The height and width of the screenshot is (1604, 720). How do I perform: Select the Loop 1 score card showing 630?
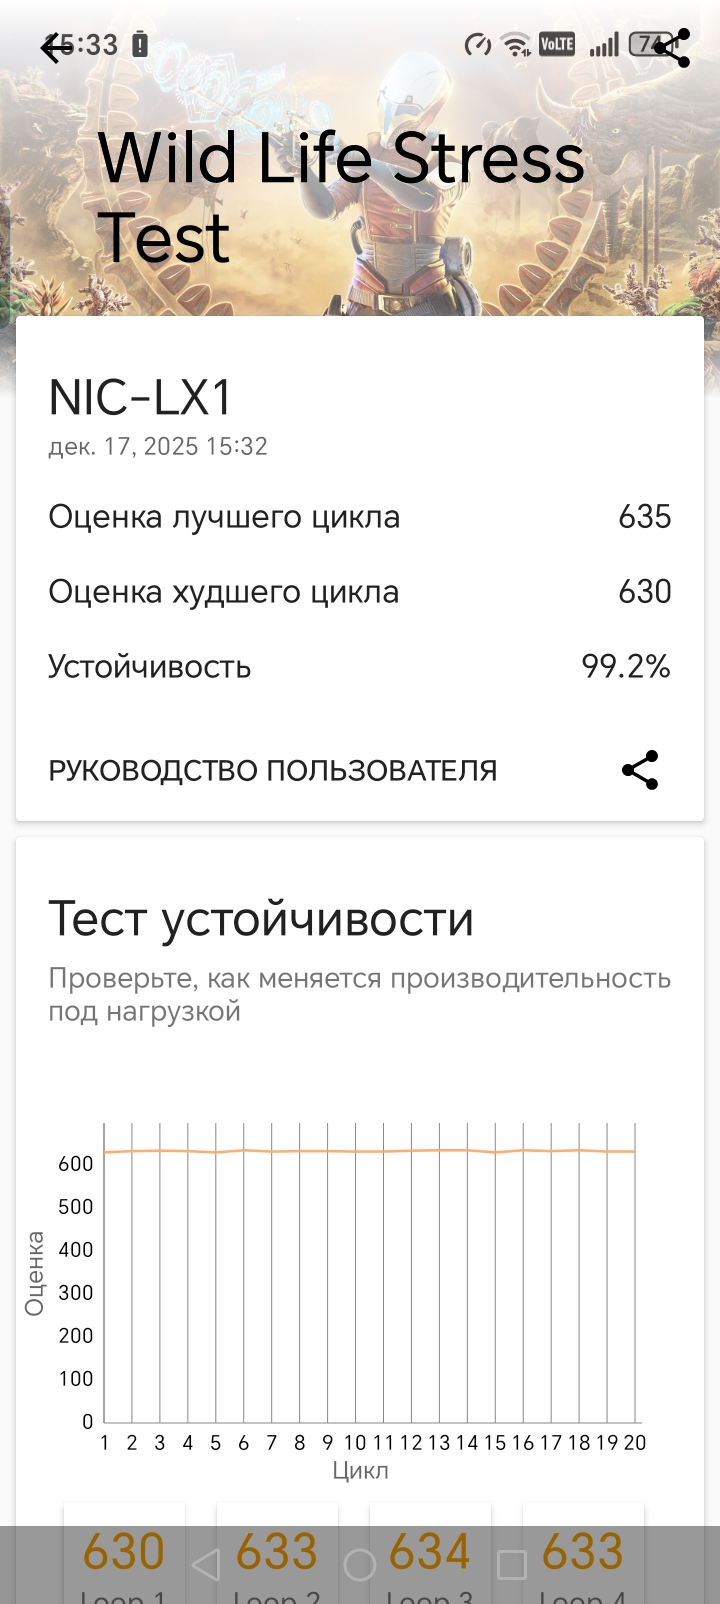pos(124,1555)
